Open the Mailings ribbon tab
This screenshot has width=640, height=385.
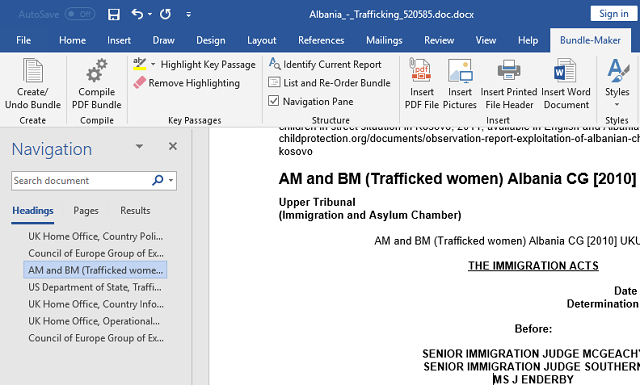(384, 40)
